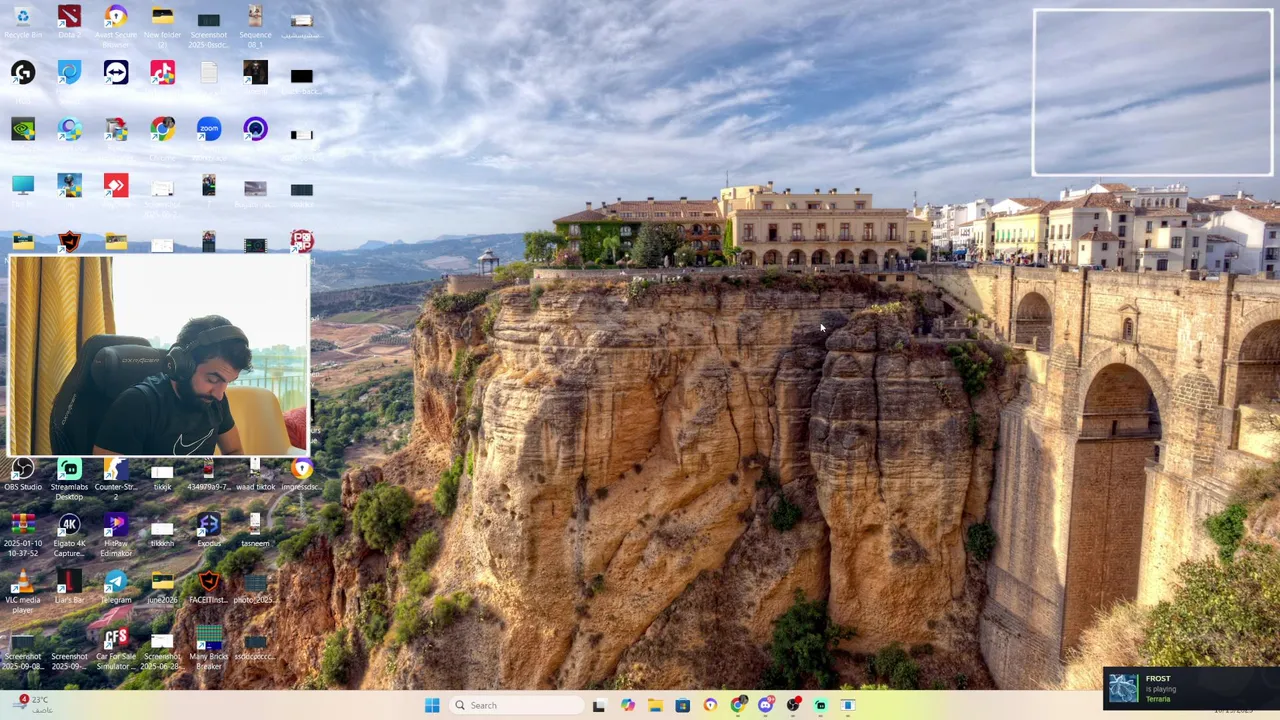
Task: Open Discord from the taskbar
Action: (766, 705)
